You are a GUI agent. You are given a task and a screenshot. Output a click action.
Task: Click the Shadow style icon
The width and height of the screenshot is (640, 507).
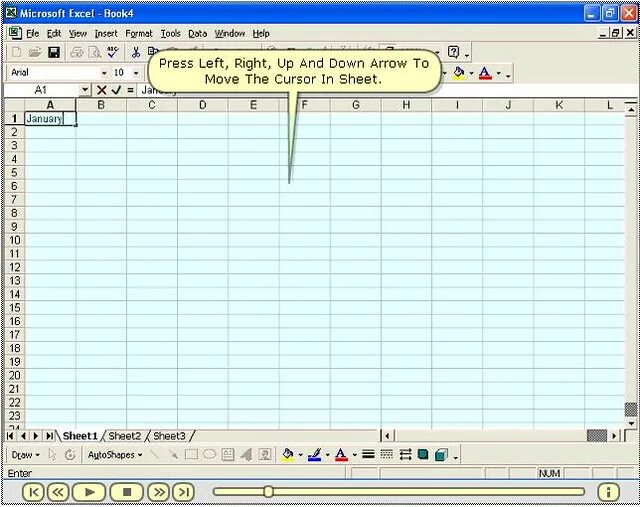423,454
